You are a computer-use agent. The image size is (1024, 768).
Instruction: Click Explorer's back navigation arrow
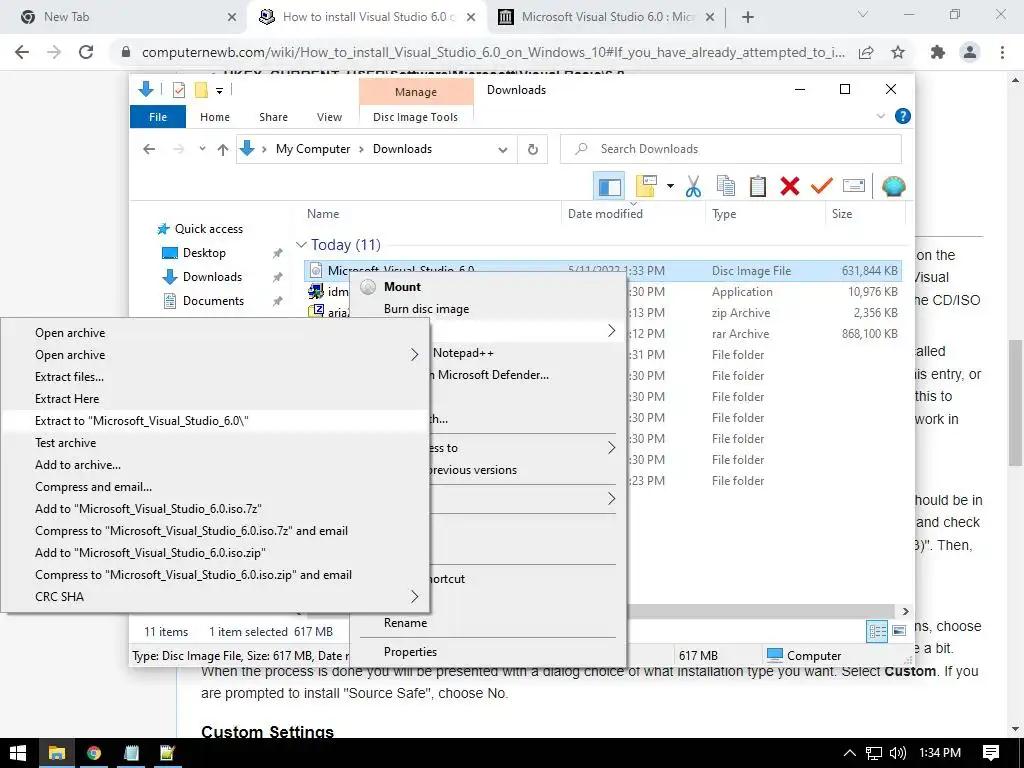(x=149, y=150)
